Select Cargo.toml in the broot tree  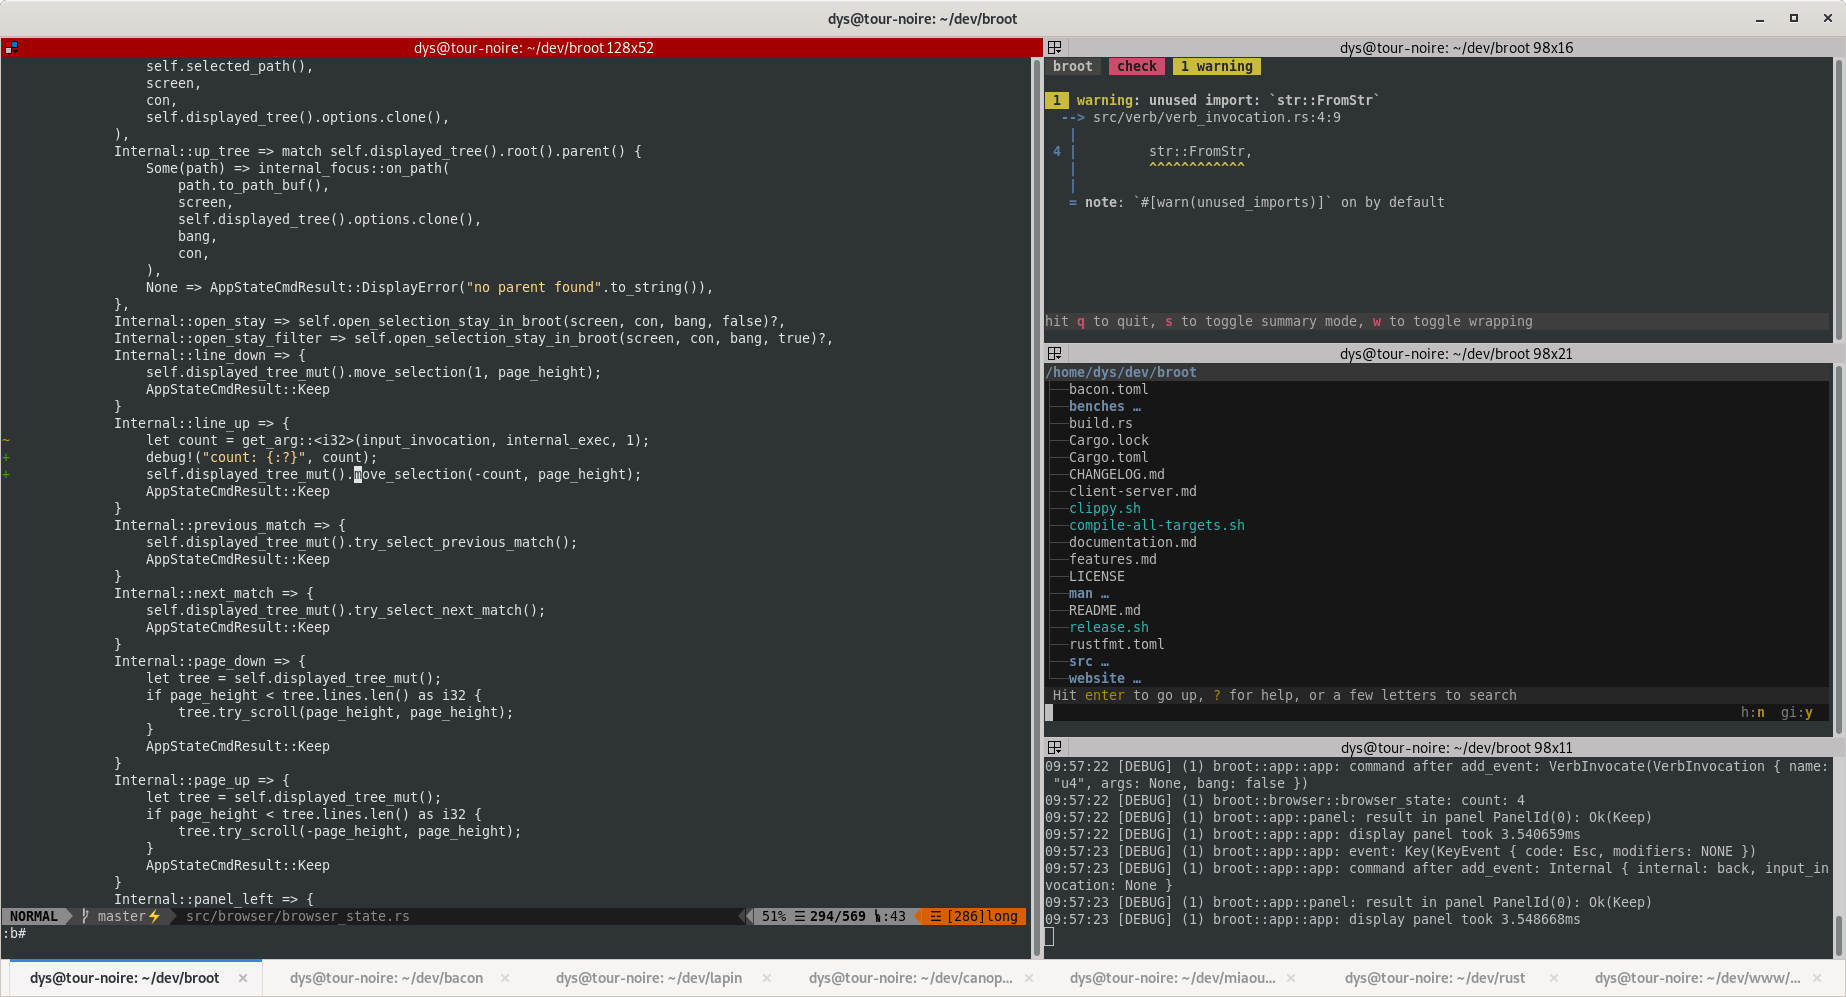[1109, 457]
